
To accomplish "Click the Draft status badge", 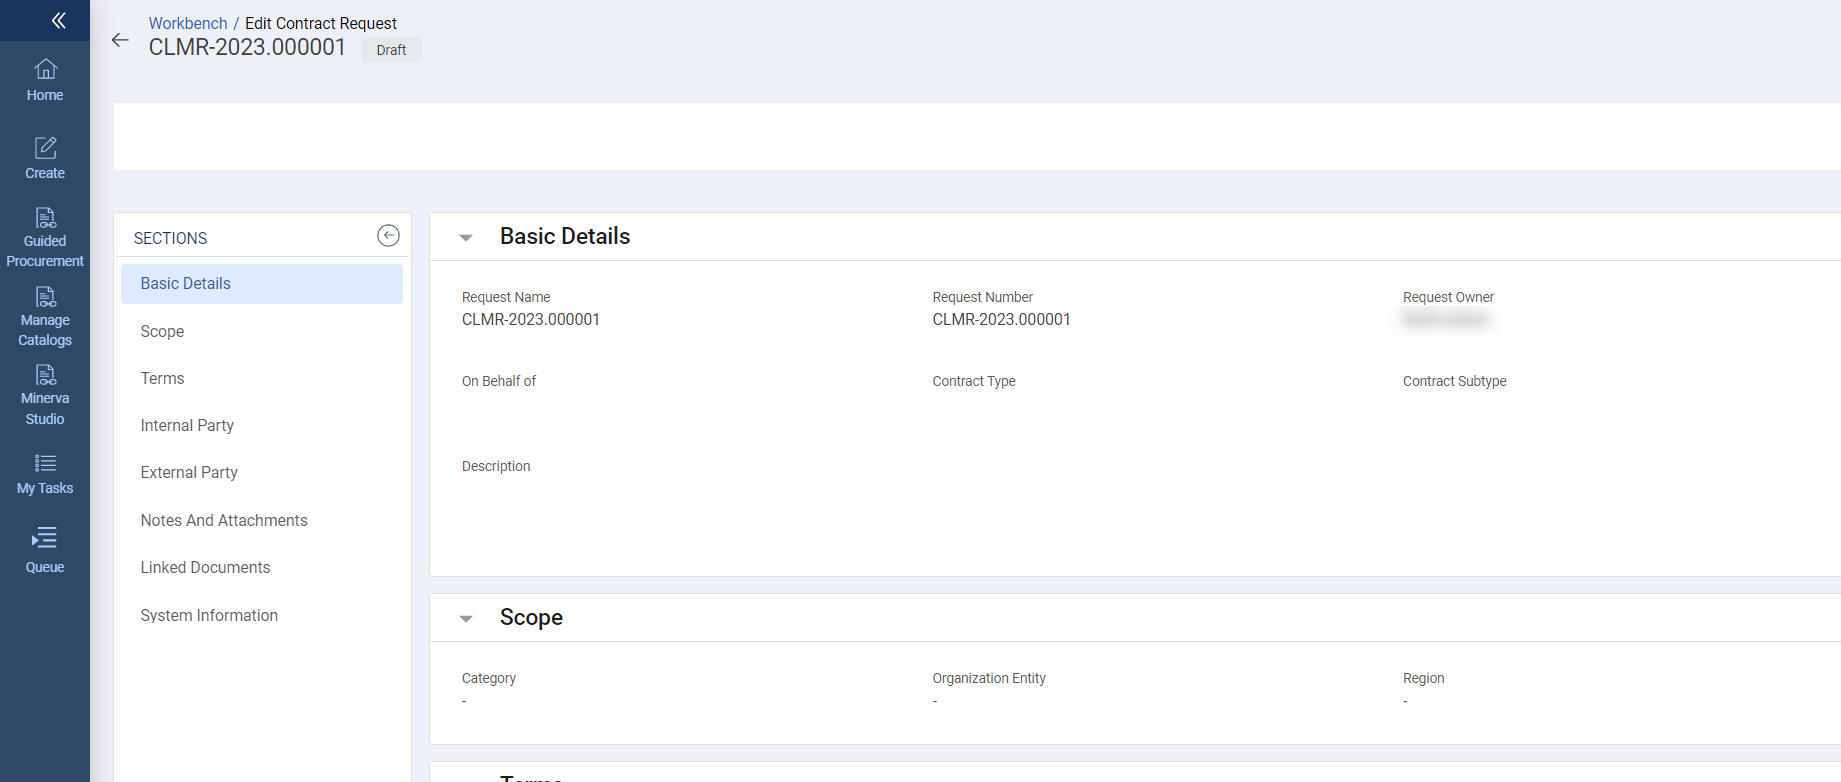I will 391,50.
